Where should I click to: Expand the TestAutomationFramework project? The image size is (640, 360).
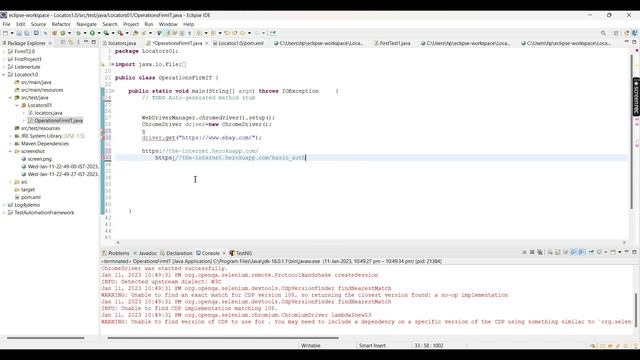4,213
